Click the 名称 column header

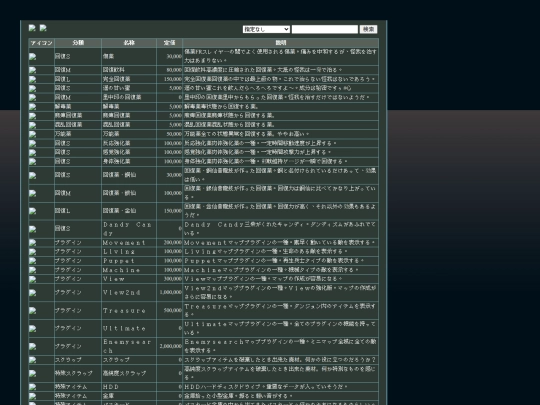click(129, 43)
